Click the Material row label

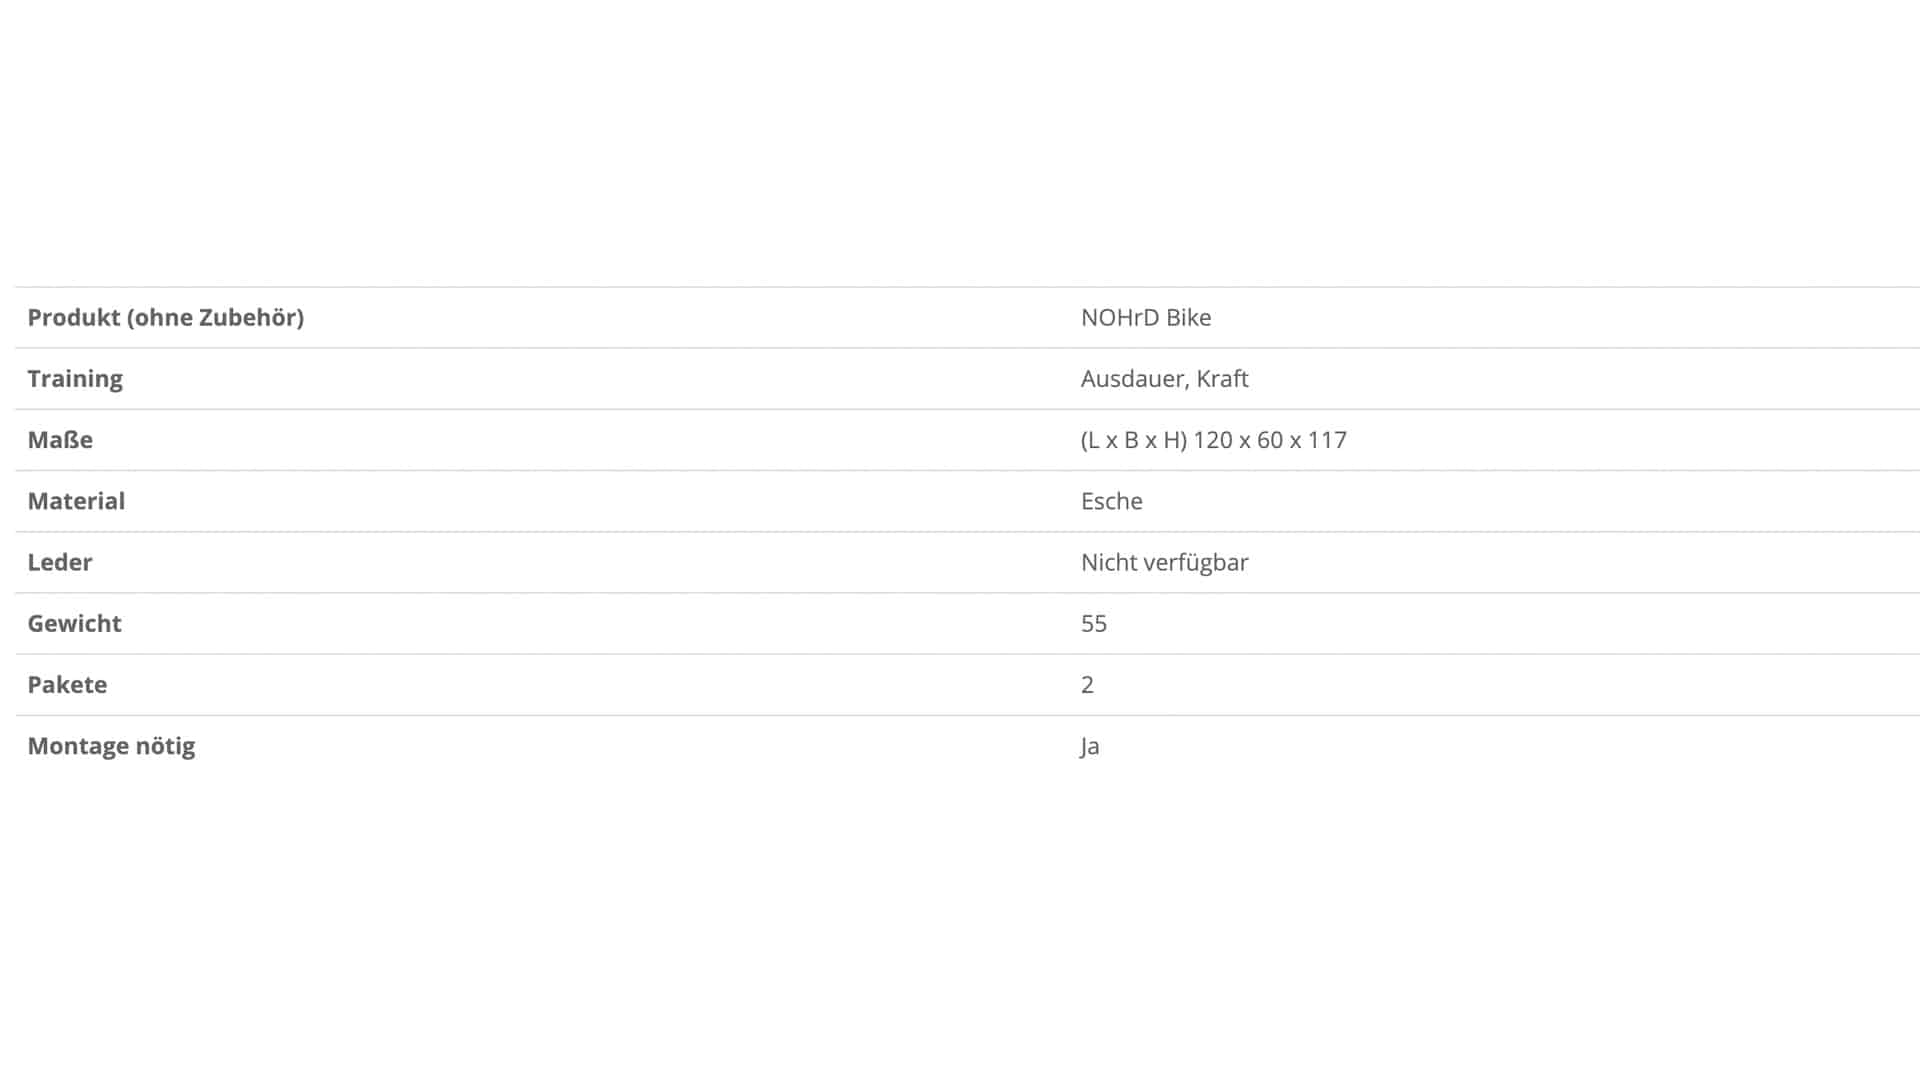(76, 501)
